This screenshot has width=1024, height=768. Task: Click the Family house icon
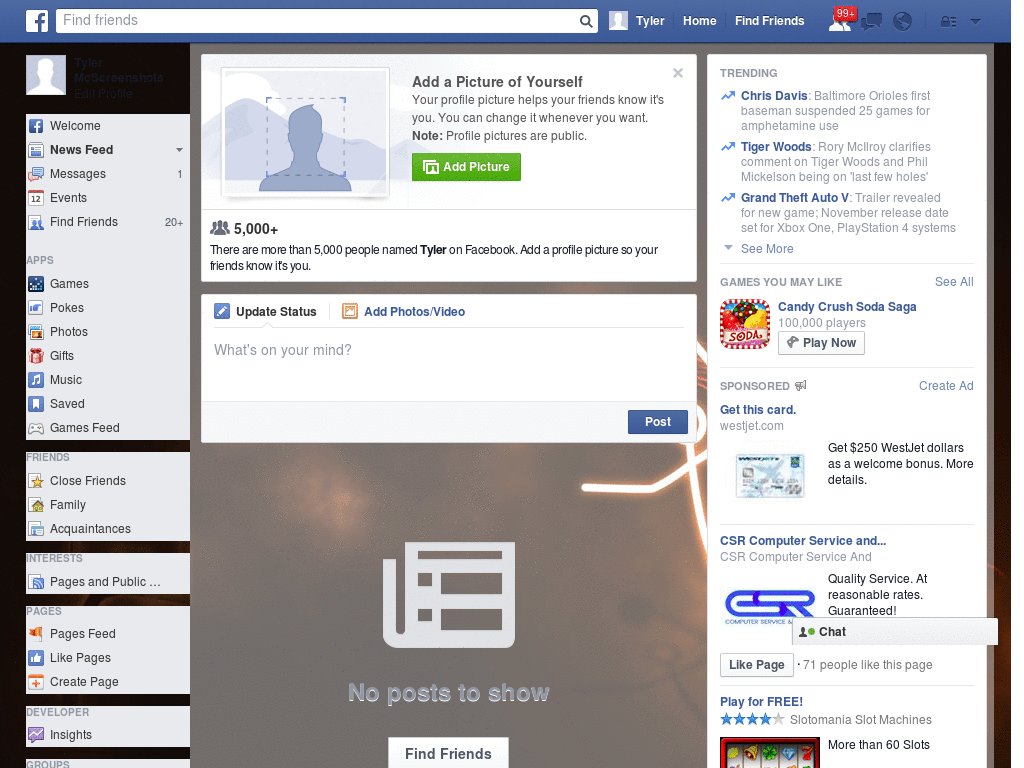point(36,505)
